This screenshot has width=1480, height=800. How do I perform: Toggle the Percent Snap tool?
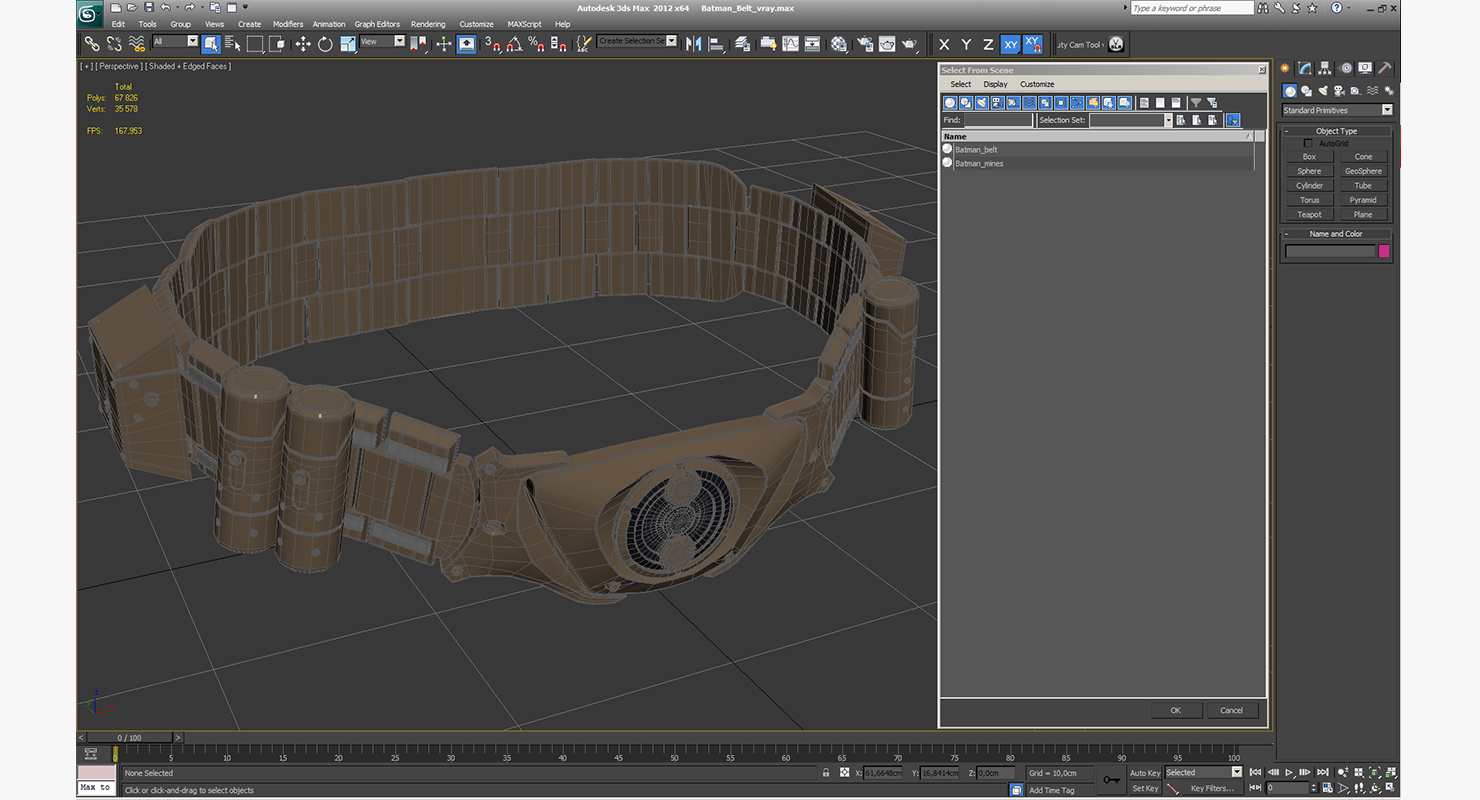pyautogui.click(x=536, y=44)
